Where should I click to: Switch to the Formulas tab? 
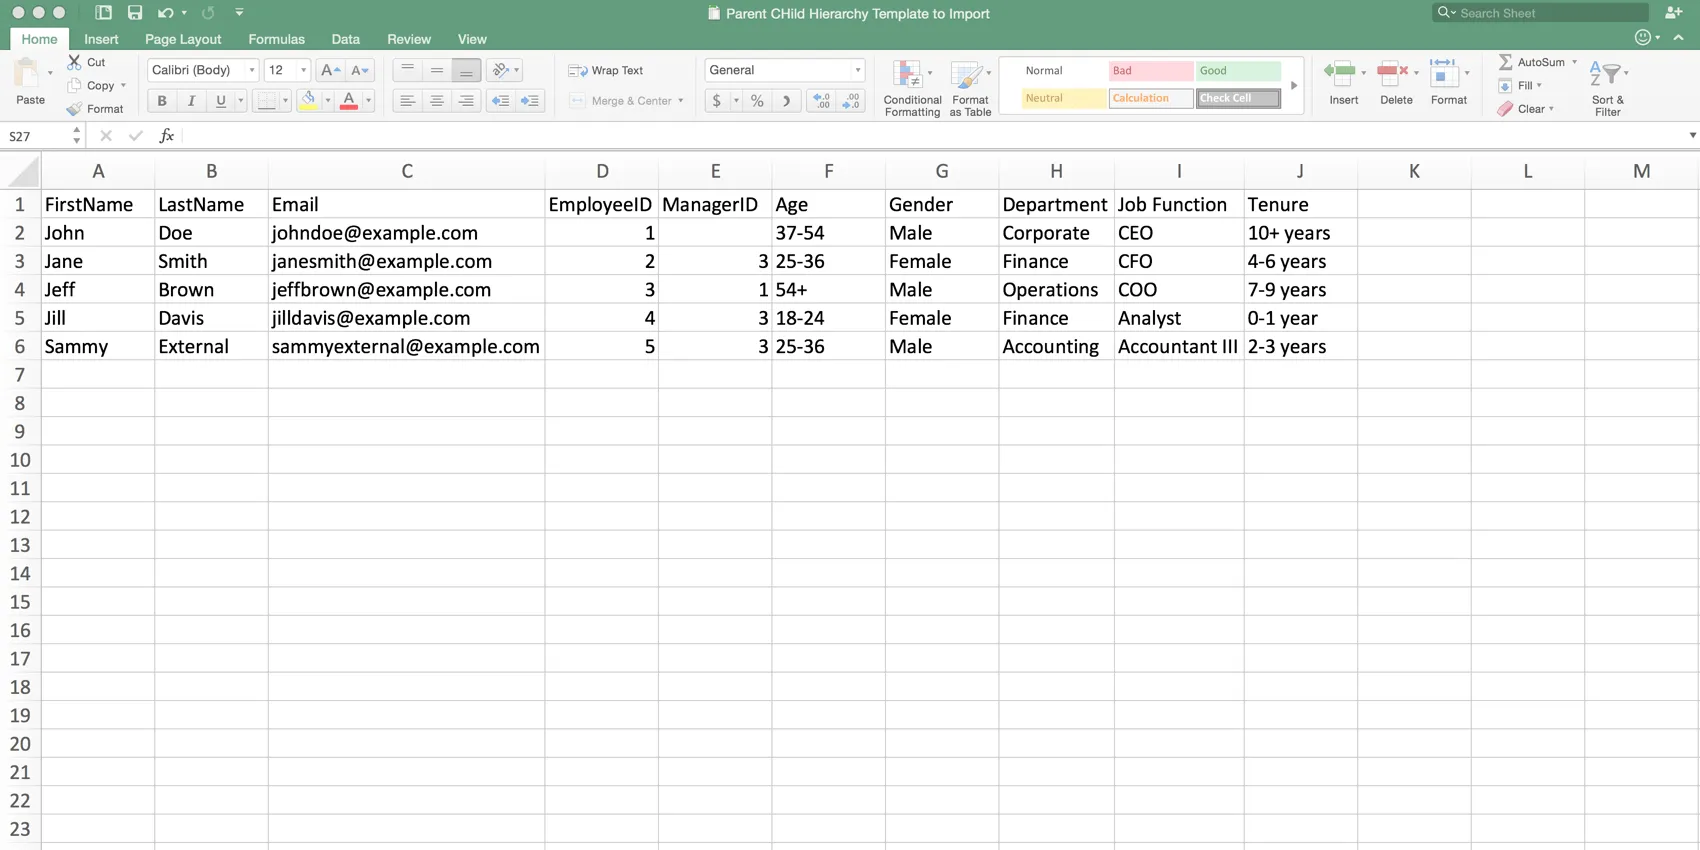pos(276,39)
